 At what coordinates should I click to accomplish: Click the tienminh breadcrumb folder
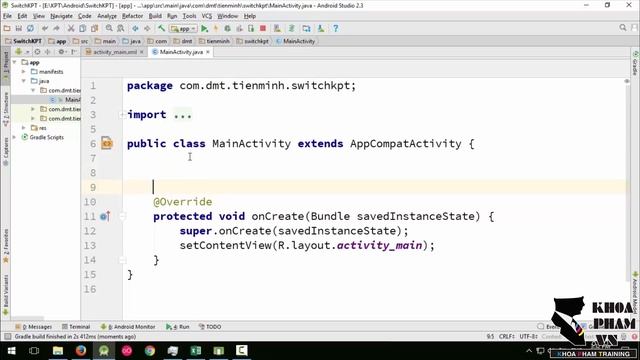click(x=214, y=41)
